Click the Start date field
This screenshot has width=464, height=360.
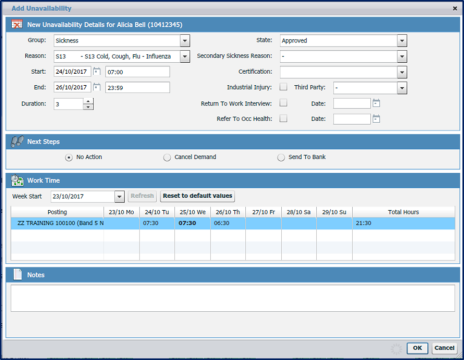tap(72, 72)
